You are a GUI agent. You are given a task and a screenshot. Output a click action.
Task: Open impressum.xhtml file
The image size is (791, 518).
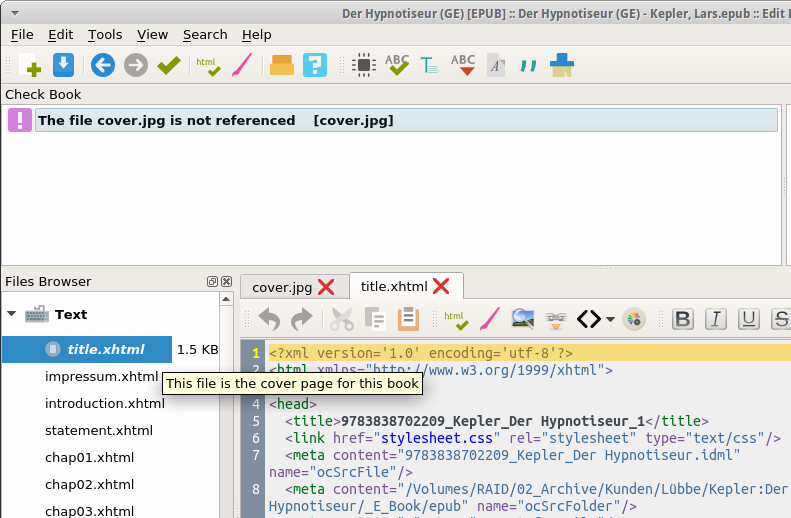click(101, 377)
